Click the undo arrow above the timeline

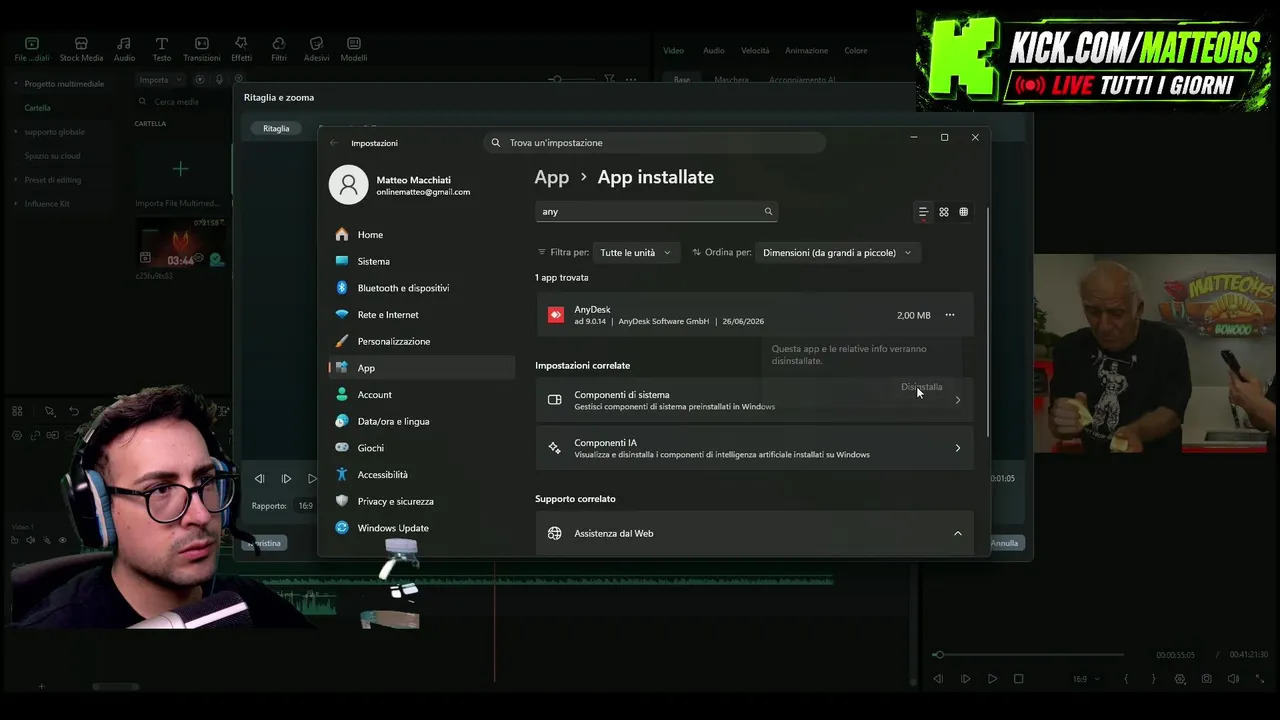pyautogui.click(x=73, y=411)
